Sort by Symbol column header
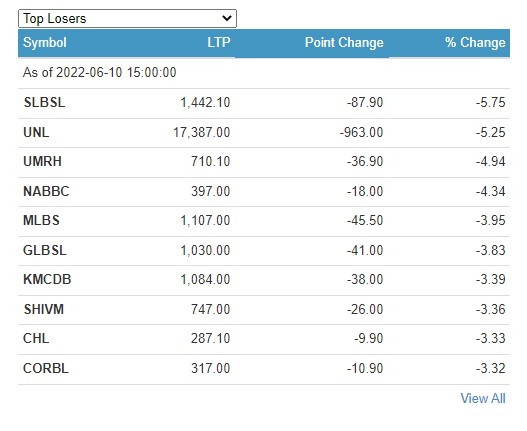 (x=45, y=43)
